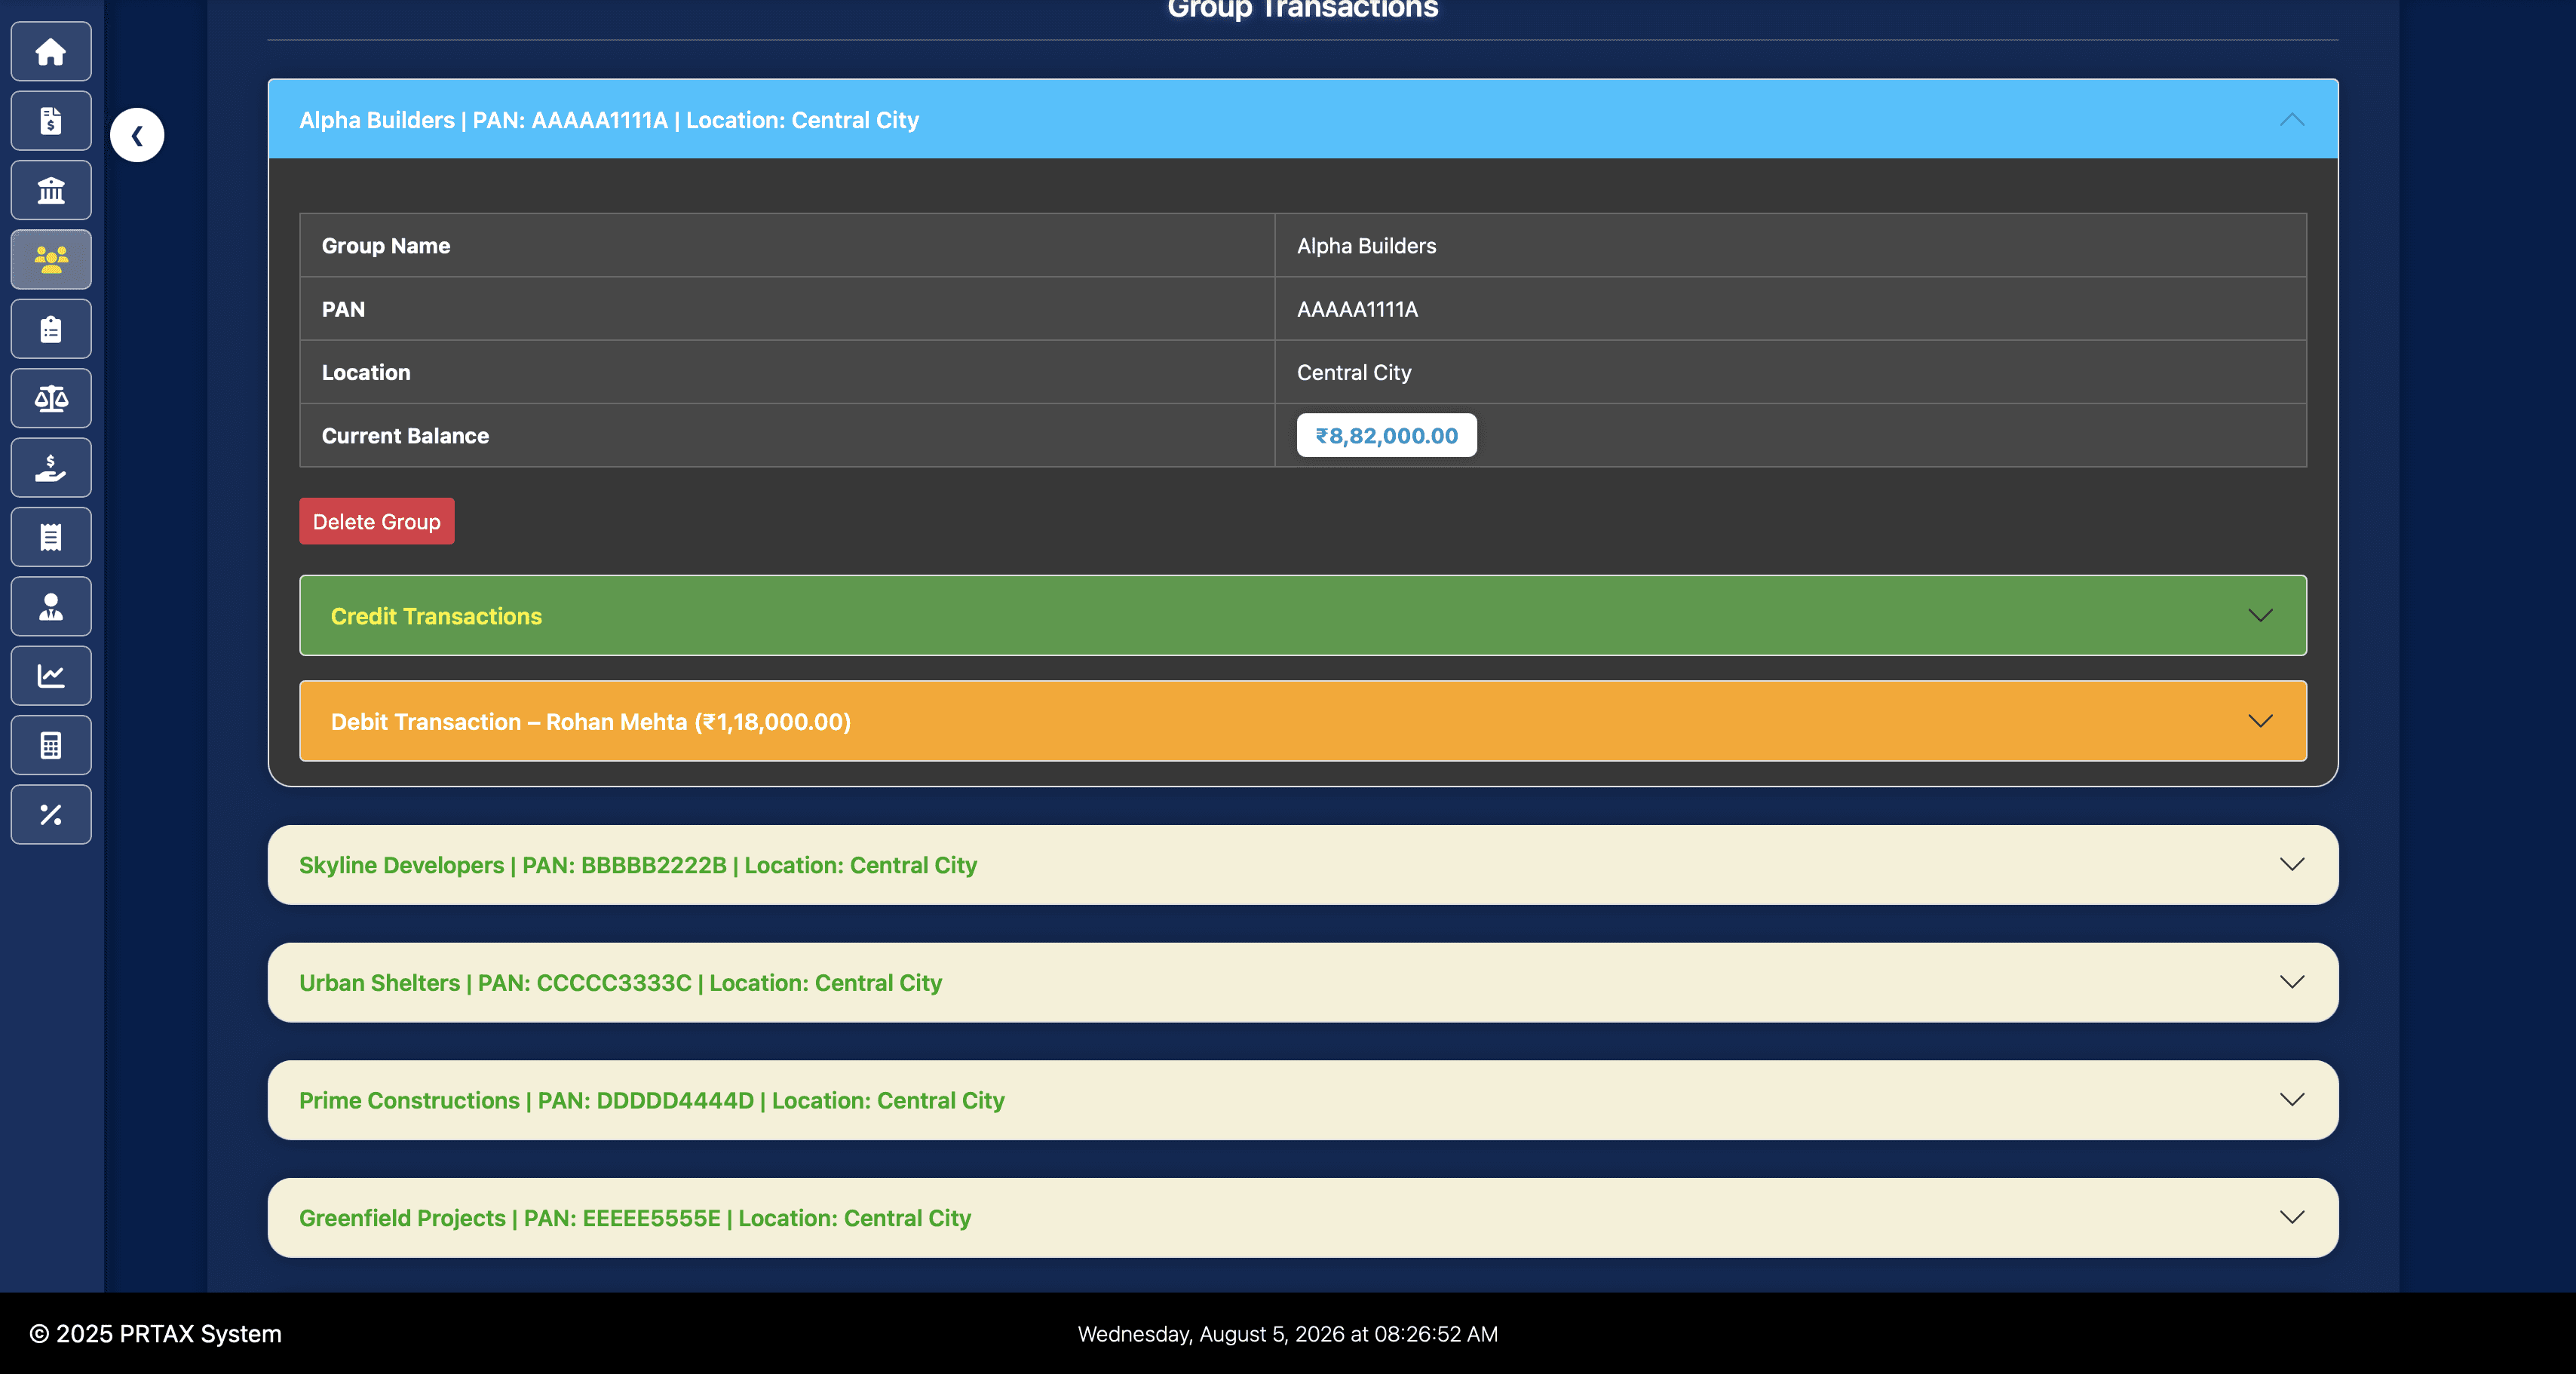Click the ₹8,82,000.00 current balance badge
The width and height of the screenshot is (2576, 1374).
click(1387, 435)
